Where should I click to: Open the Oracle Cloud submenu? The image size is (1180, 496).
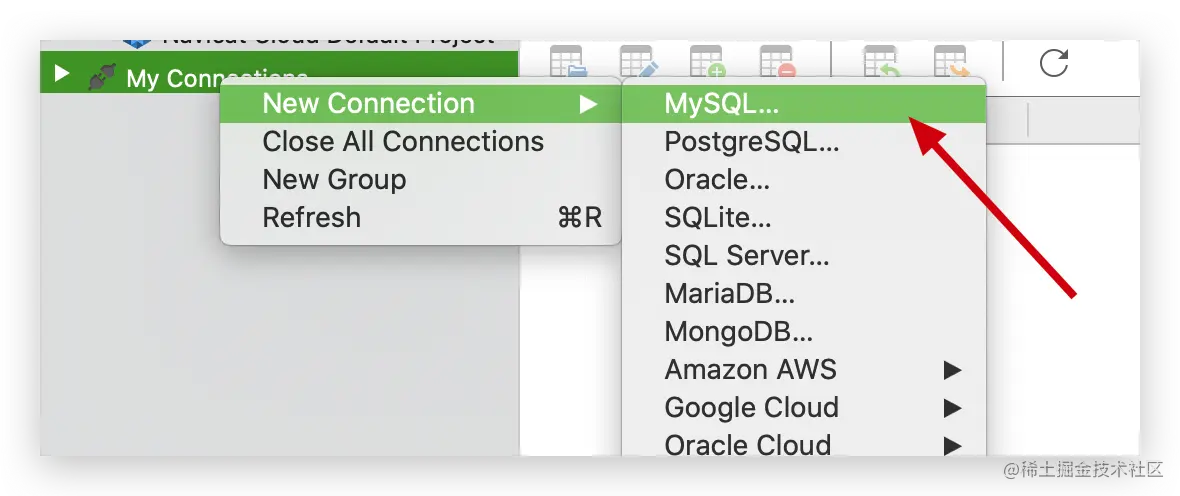[804, 443]
